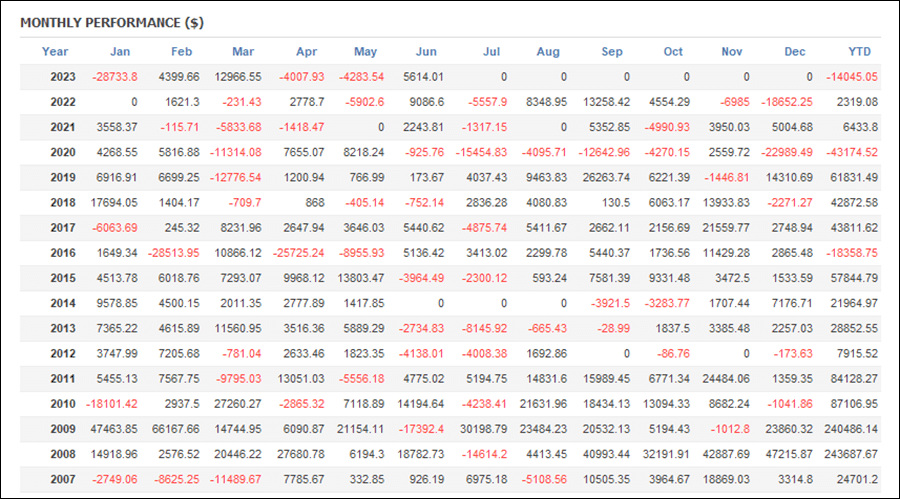Click the Jan column header

pyautogui.click(x=120, y=52)
